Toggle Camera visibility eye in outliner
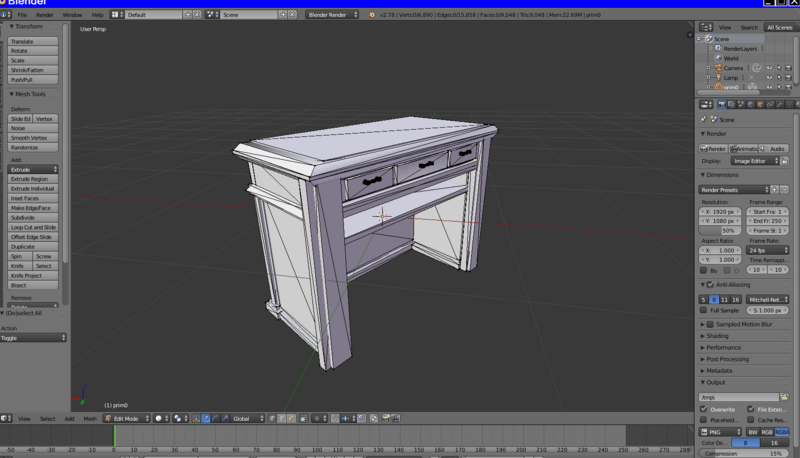Screen dimensions: 800x458 pyautogui.click(x=769, y=68)
